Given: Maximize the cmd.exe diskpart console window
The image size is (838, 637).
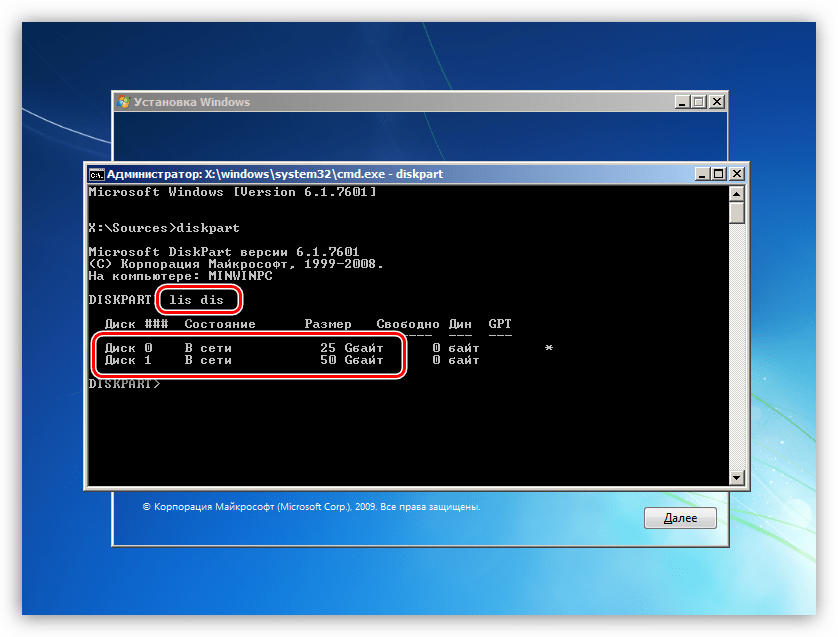Looking at the screenshot, I should click(720, 174).
